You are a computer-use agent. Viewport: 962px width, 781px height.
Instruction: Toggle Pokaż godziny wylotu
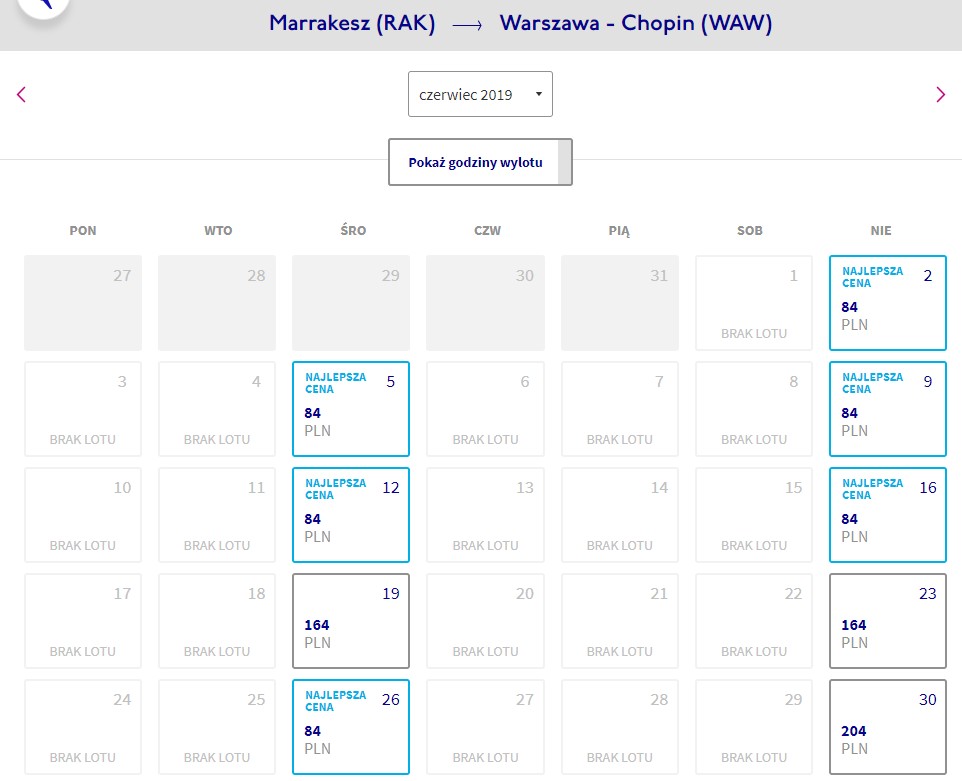tap(480, 162)
